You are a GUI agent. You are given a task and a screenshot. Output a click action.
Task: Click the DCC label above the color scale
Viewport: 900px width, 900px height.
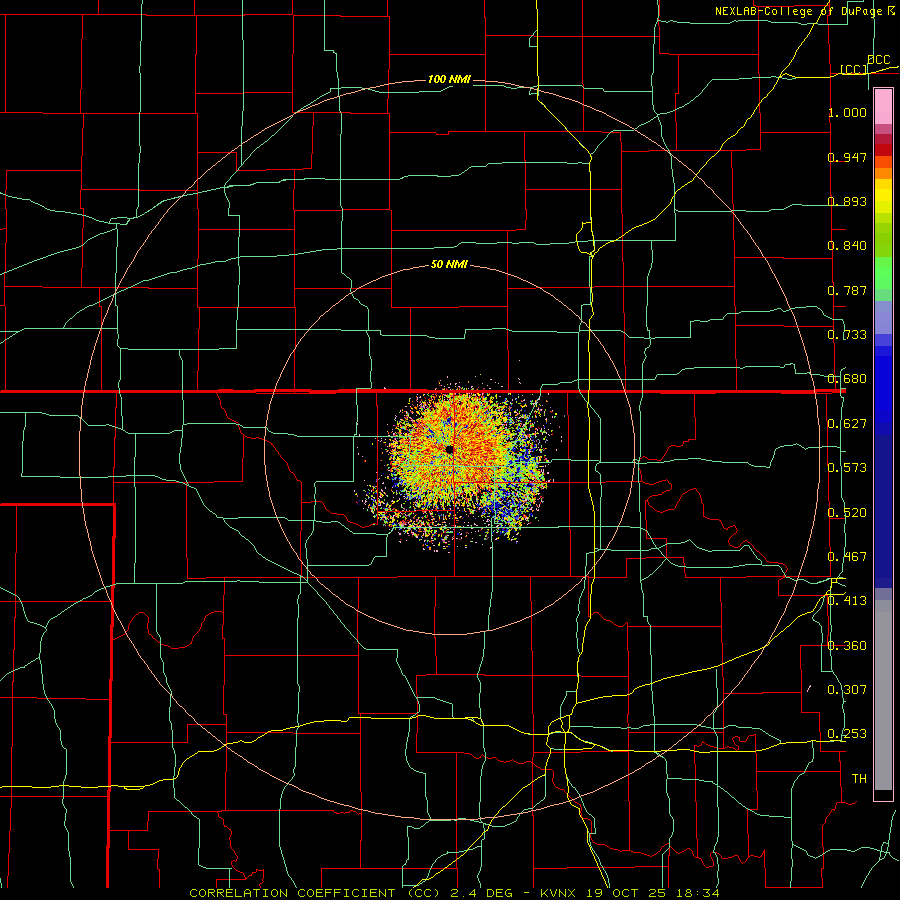click(x=878, y=60)
